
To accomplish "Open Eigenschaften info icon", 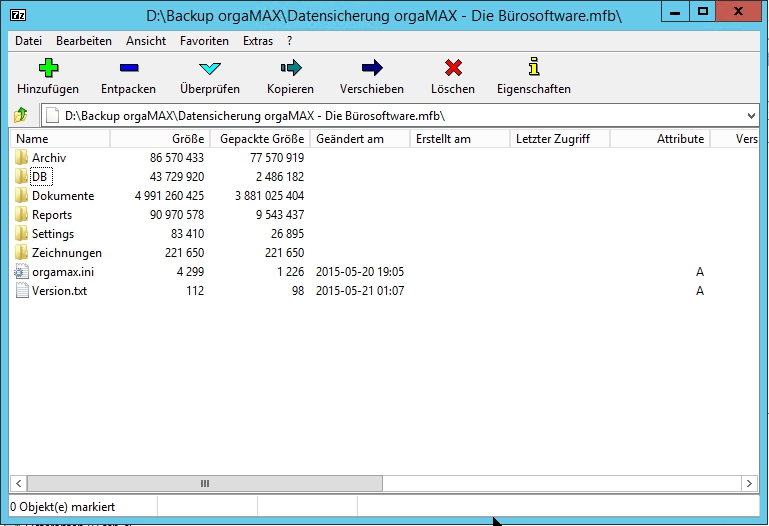I will (x=534, y=68).
